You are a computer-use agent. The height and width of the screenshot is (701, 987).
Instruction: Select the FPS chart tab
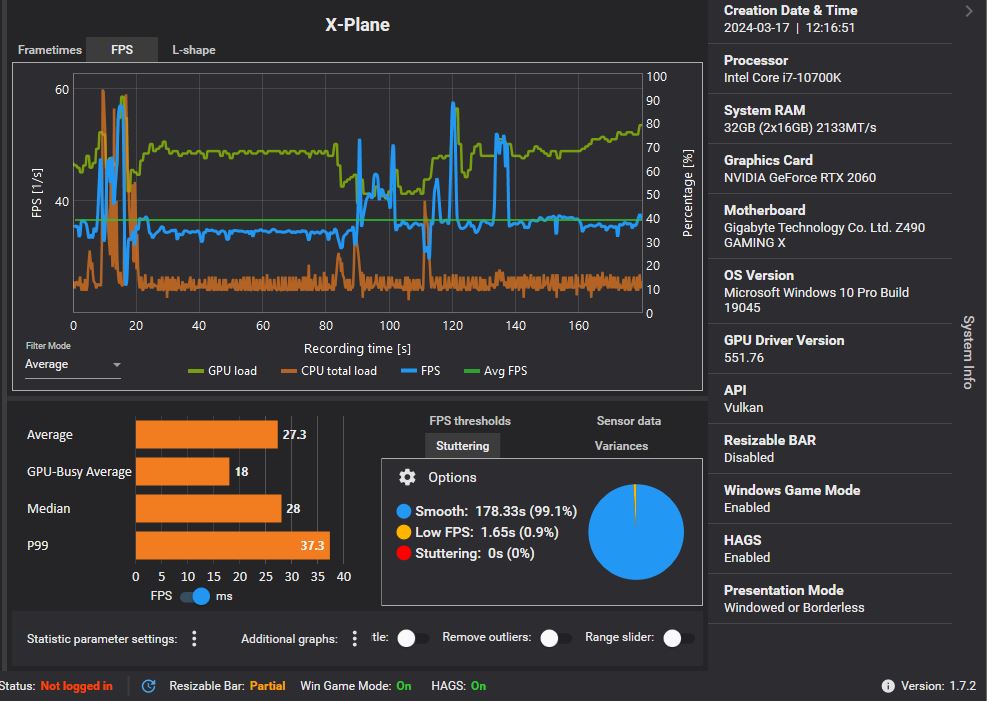tap(122, 50)
